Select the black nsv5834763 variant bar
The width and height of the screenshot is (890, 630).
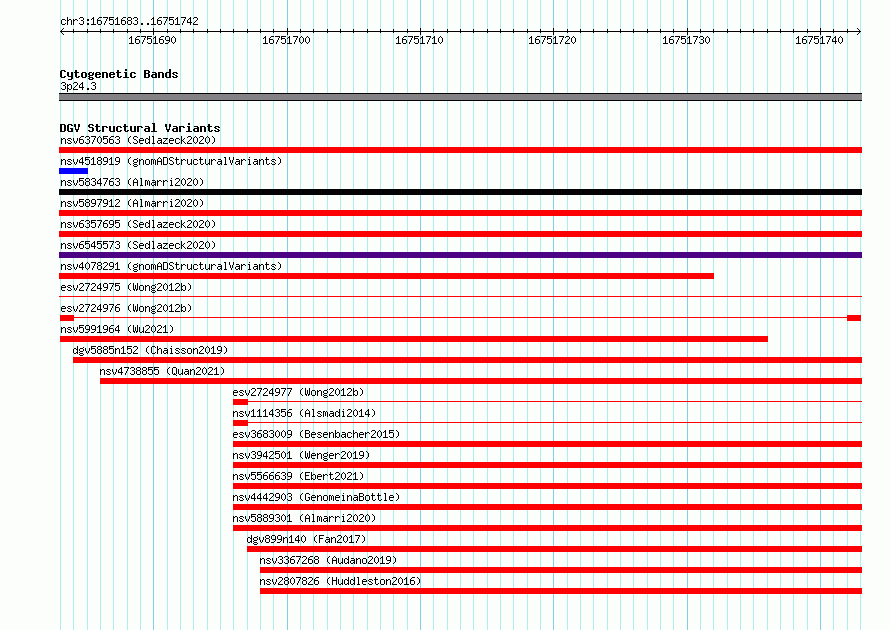click(460, 192)
